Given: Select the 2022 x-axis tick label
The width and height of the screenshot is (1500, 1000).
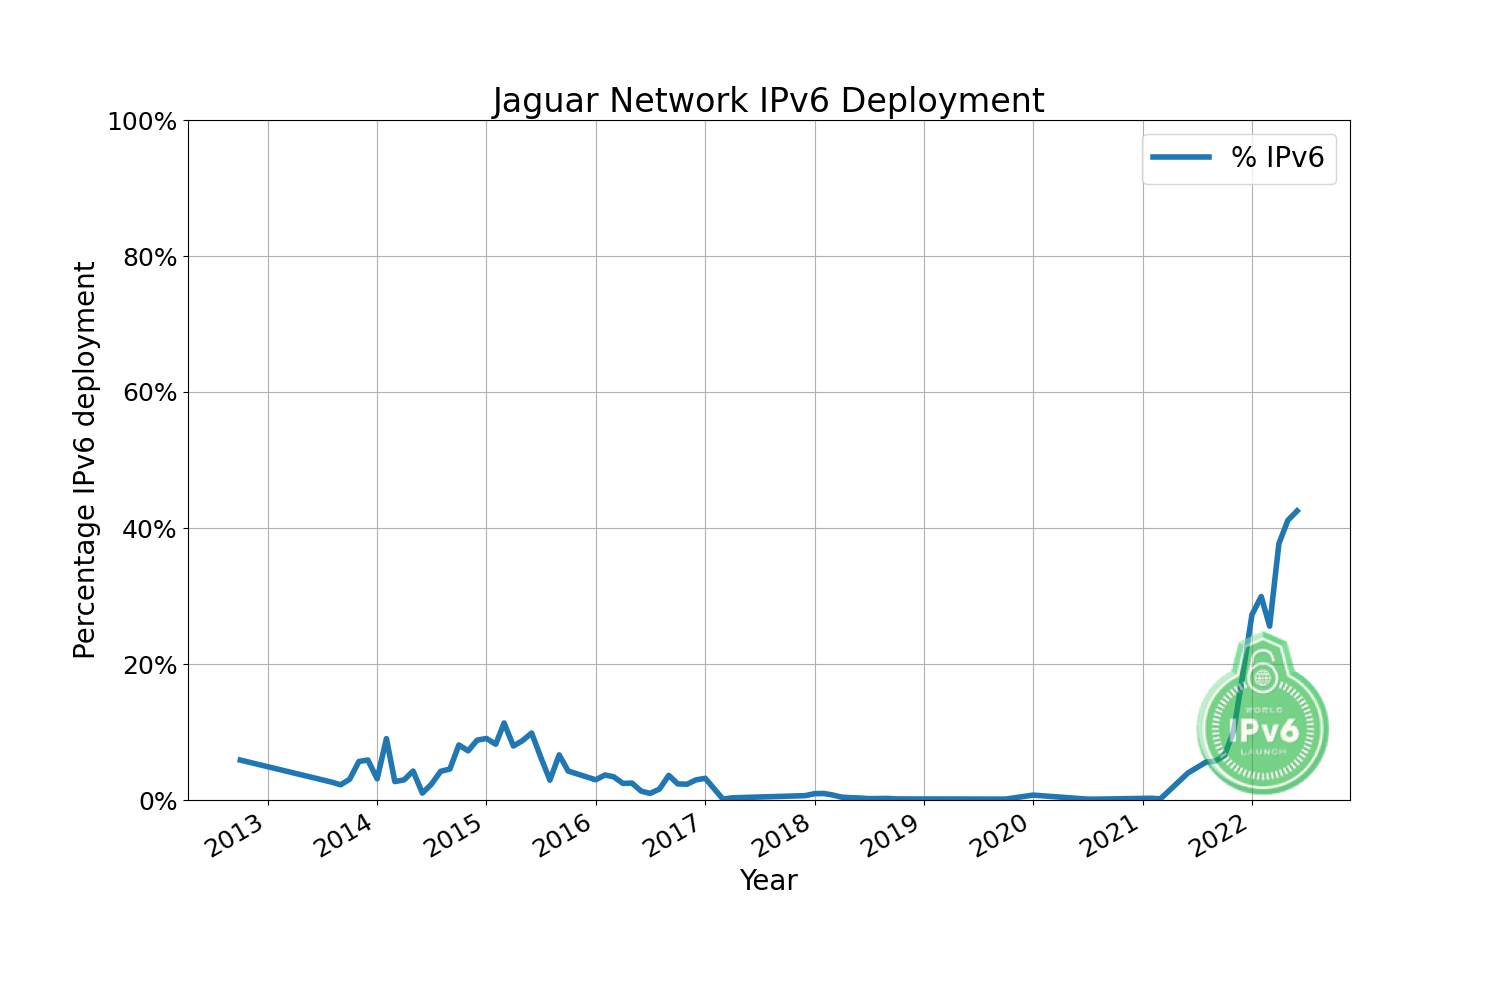Looking at the screenshot, I should [1222, 836].
